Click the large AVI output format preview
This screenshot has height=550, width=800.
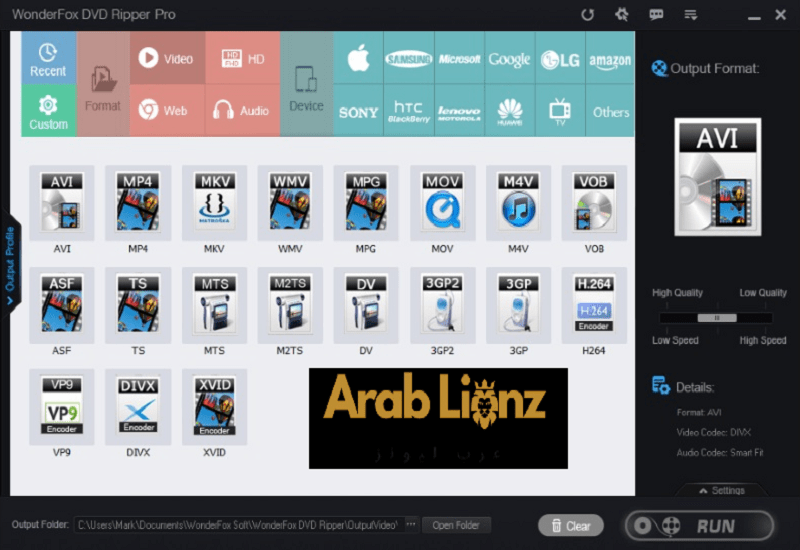(x=718, y=177)
